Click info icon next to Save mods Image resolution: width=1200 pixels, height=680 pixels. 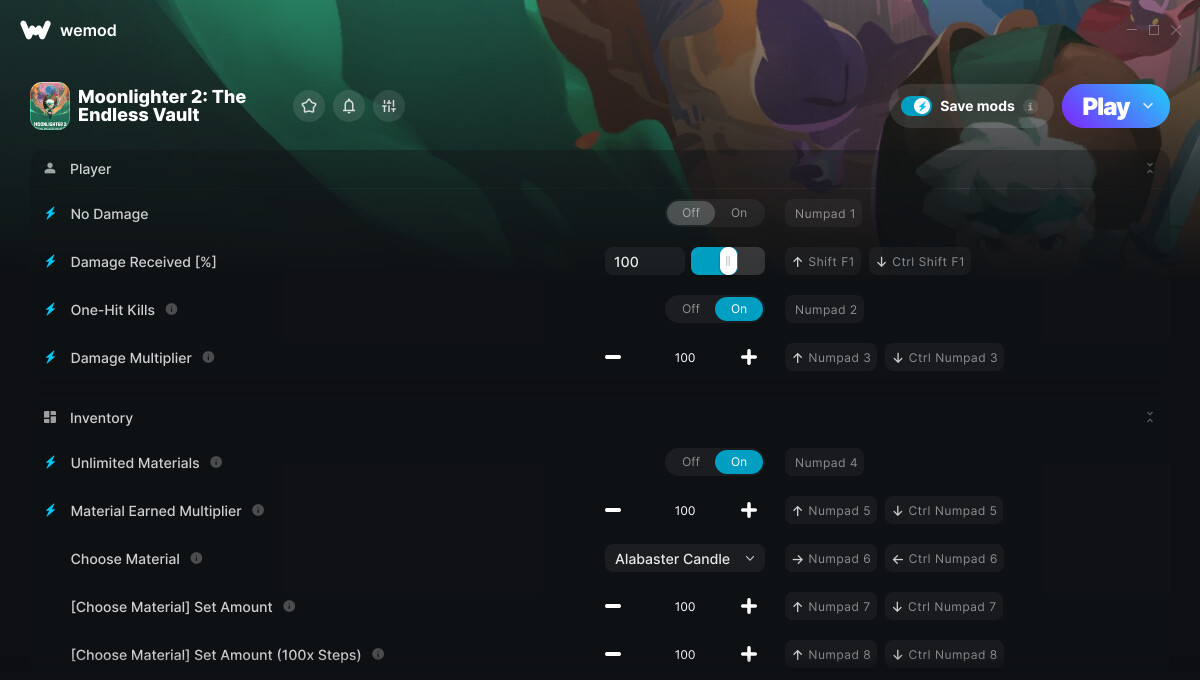[1030, 106]
